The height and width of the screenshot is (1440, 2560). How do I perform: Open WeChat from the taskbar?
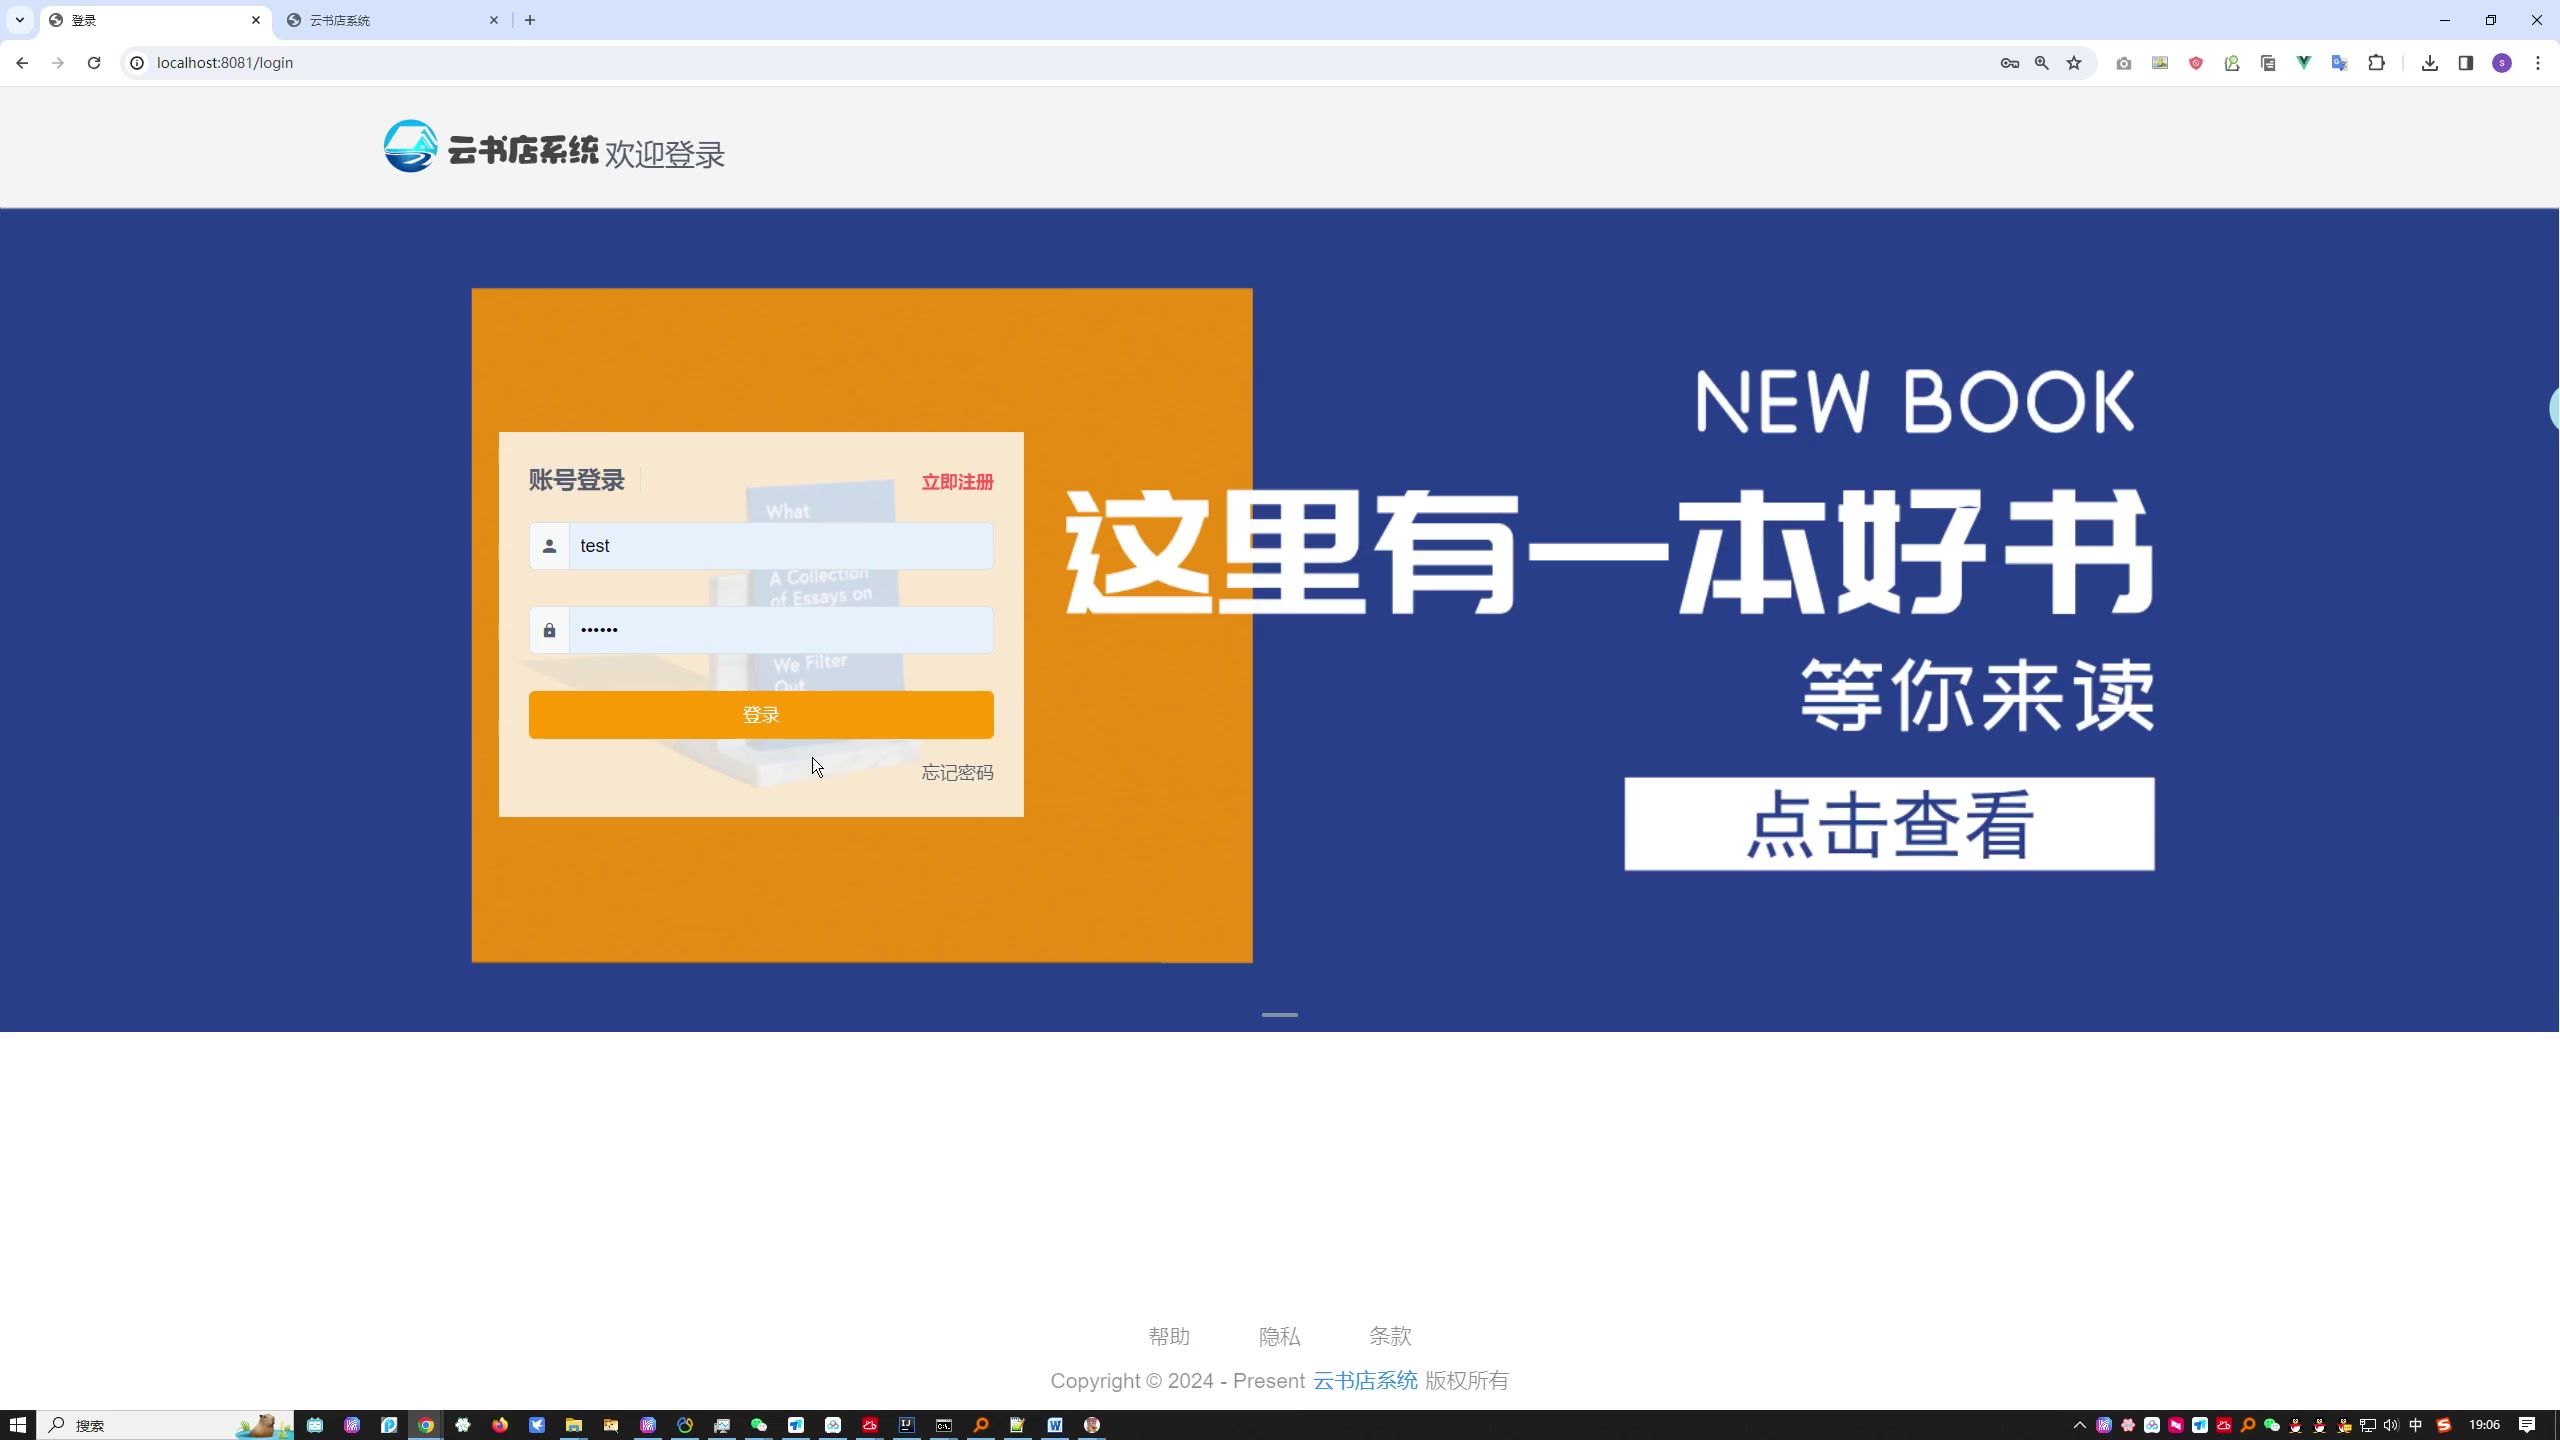[x=759, y=1425]
